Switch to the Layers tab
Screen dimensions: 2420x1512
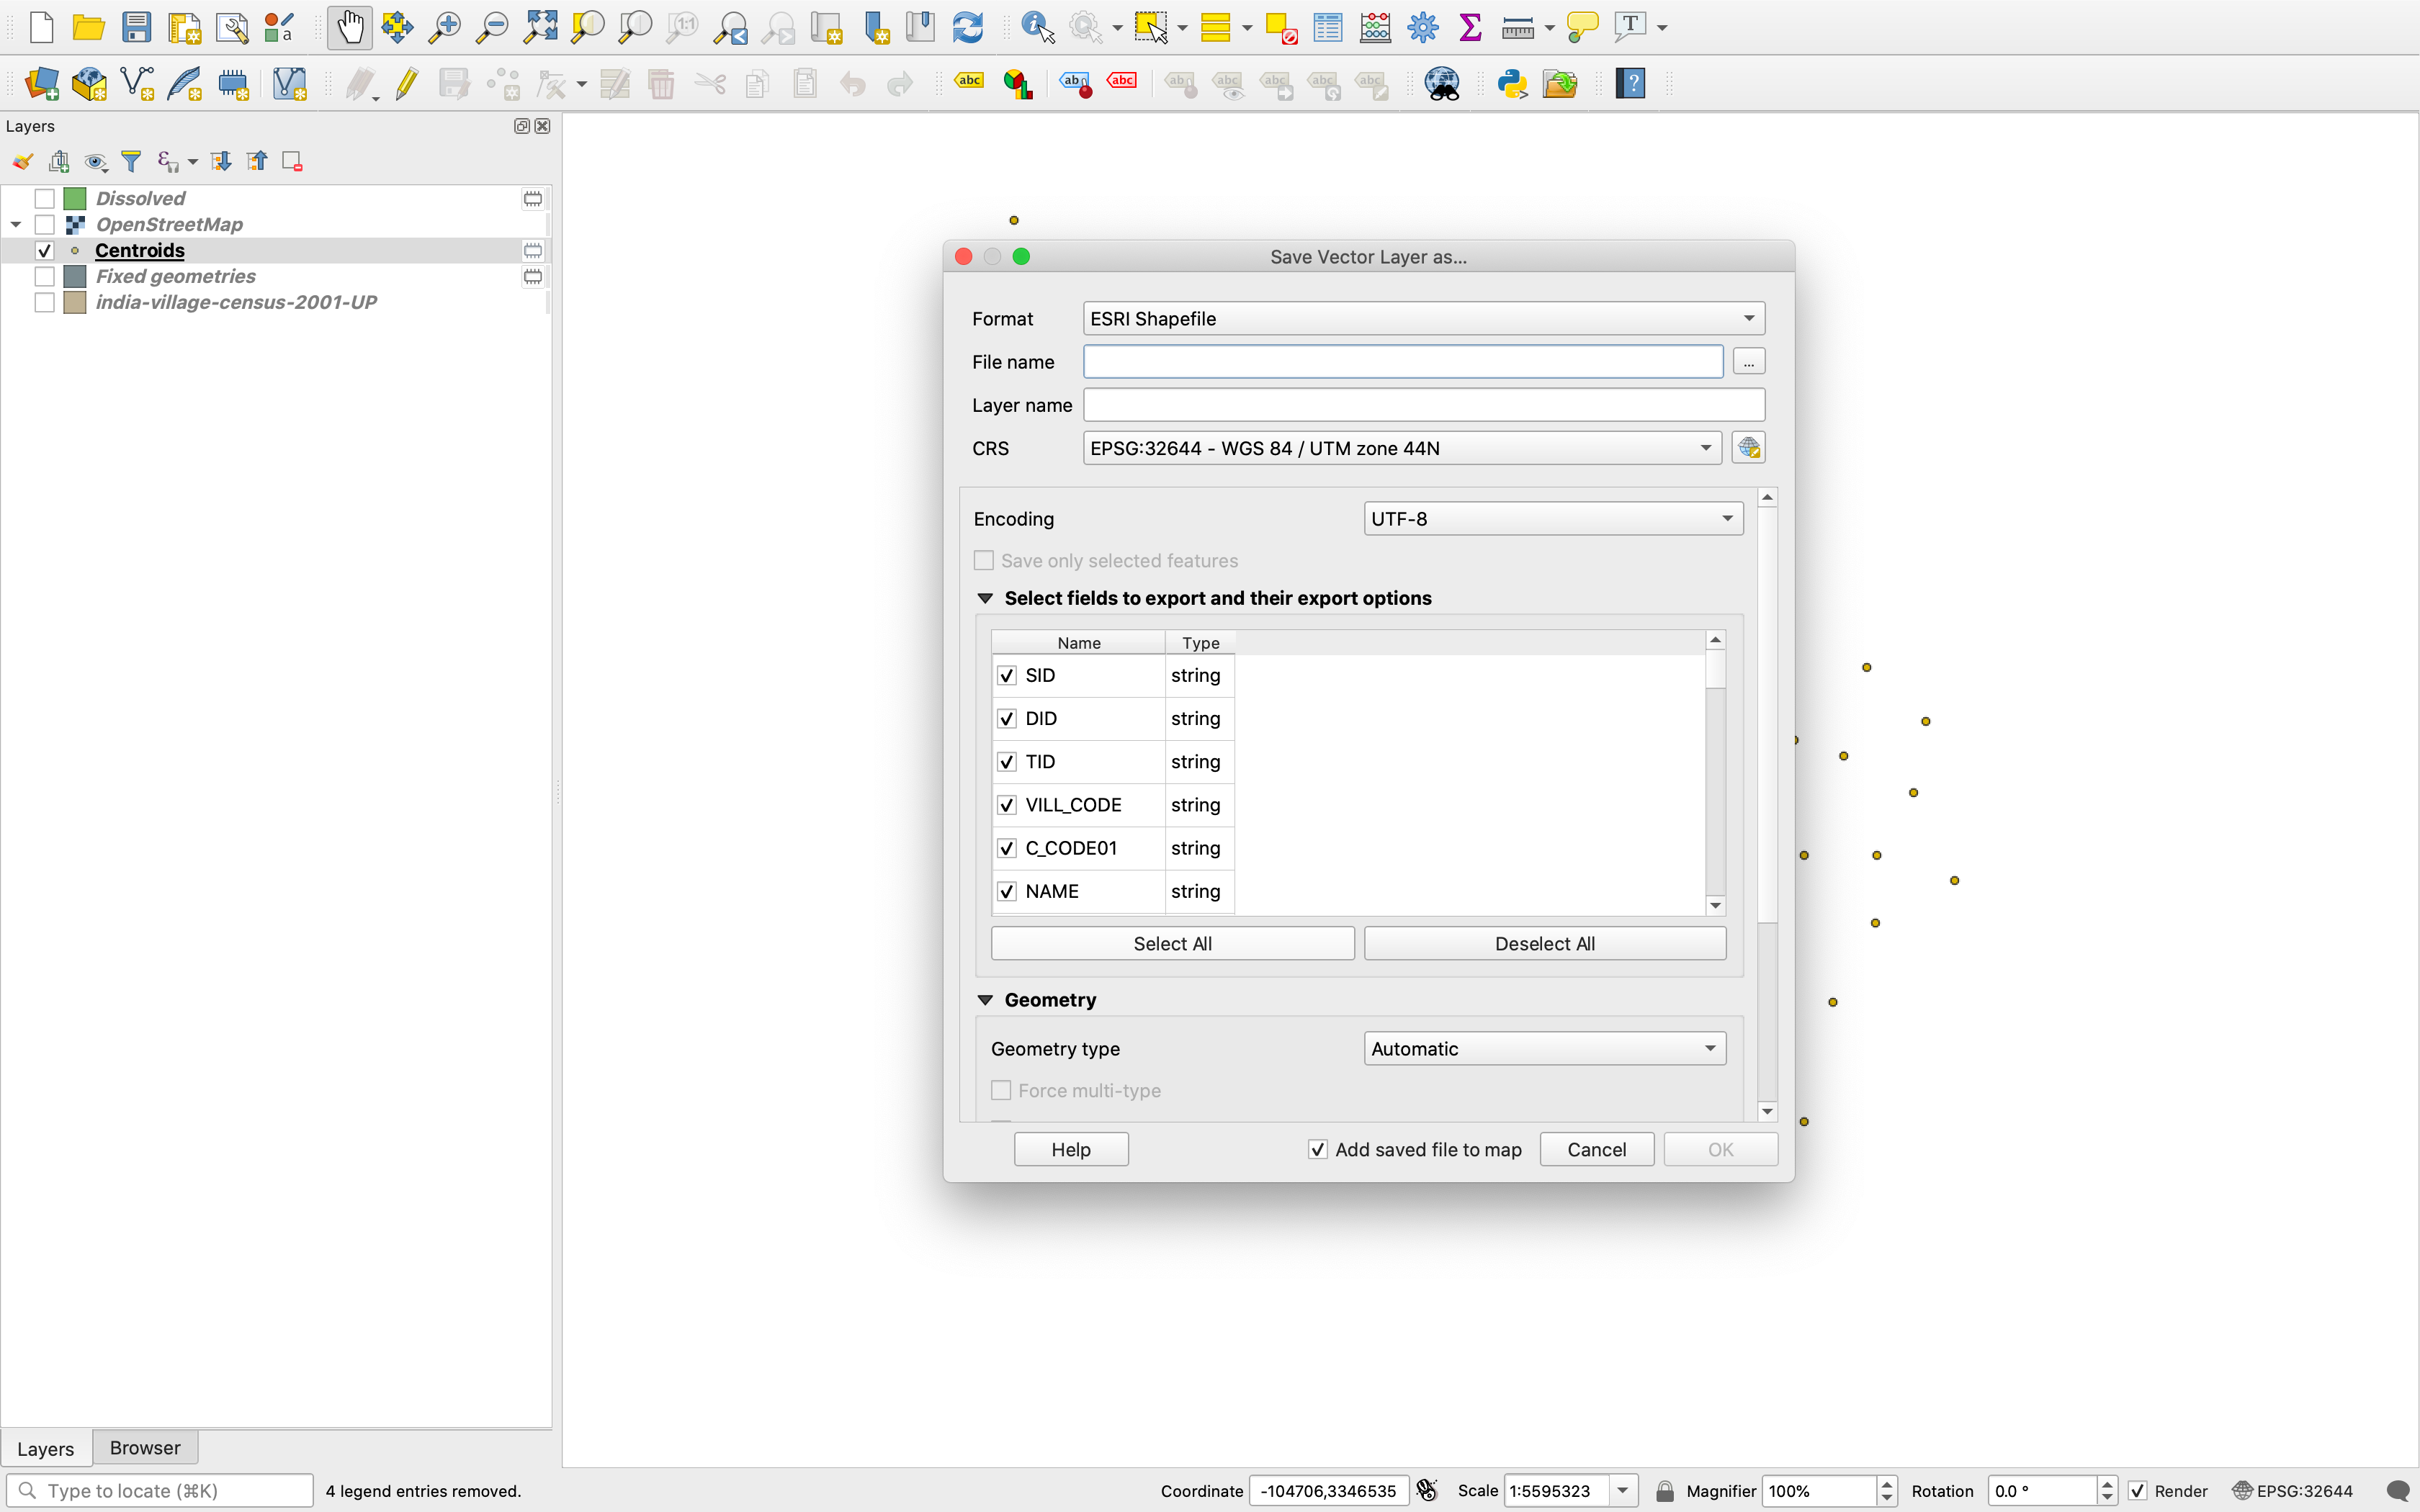[45, 1448]
